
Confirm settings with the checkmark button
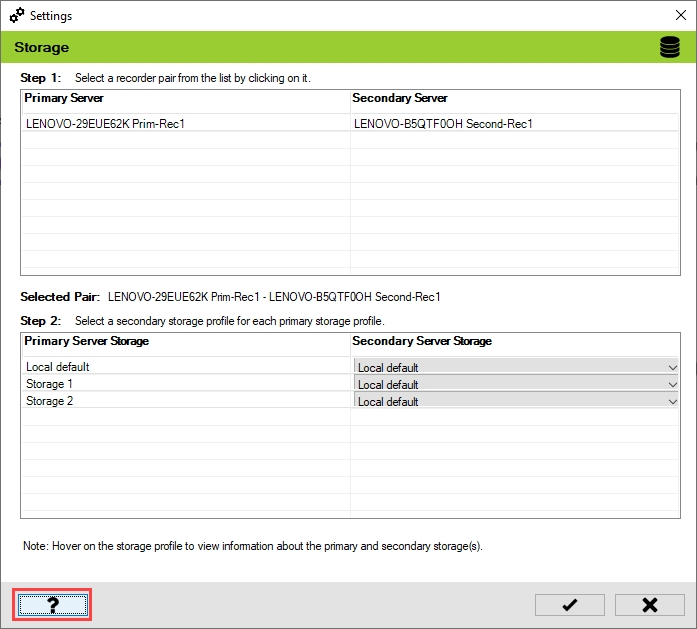569,605
